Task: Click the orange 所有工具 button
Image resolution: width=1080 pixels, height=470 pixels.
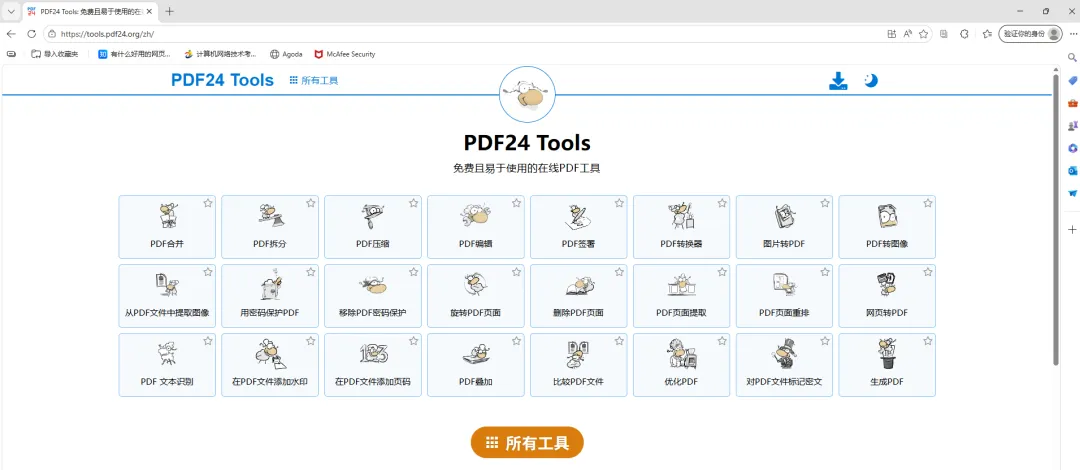Action: click(x=527, y=442)
